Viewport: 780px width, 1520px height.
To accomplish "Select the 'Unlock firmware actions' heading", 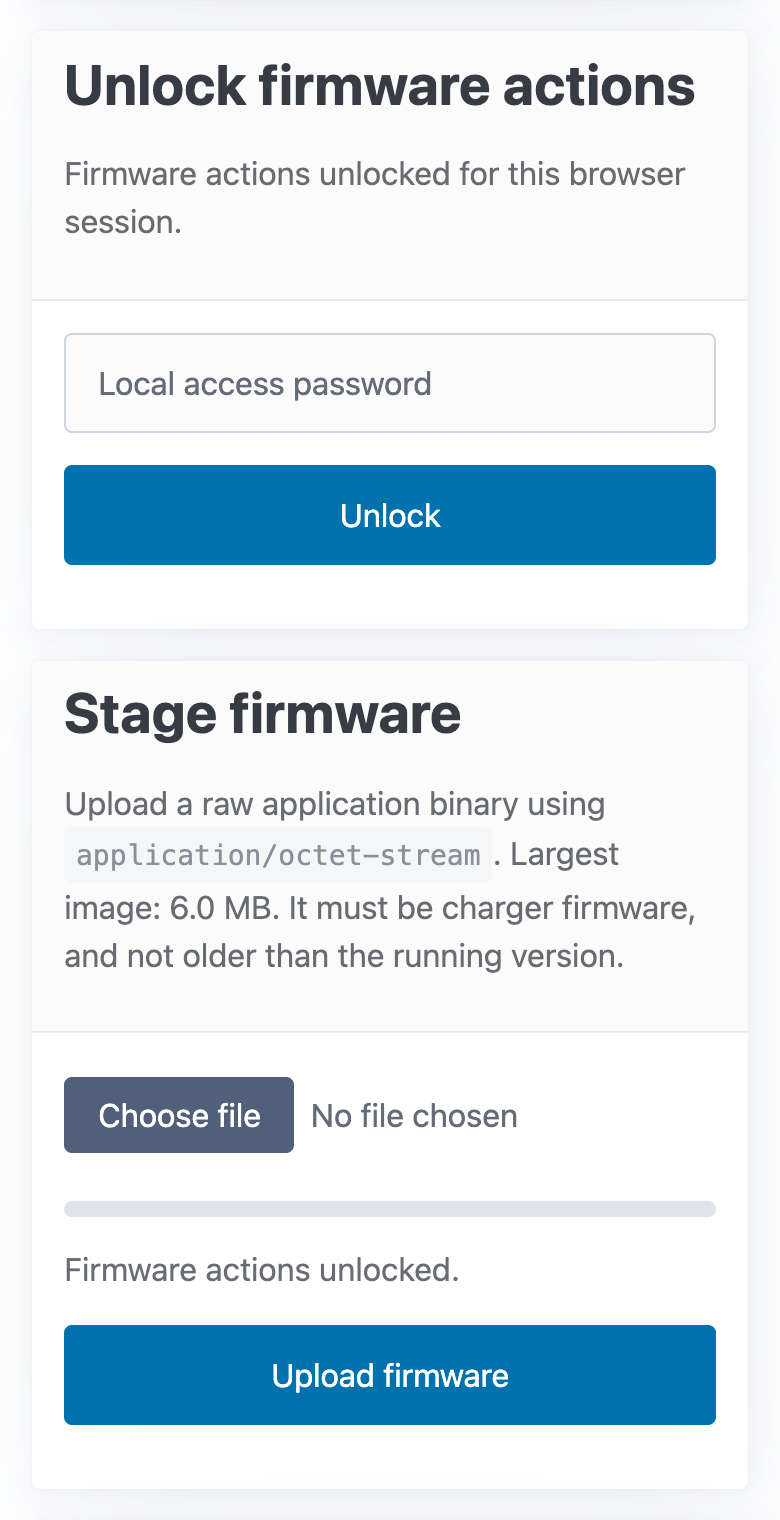I will (380, 87).
